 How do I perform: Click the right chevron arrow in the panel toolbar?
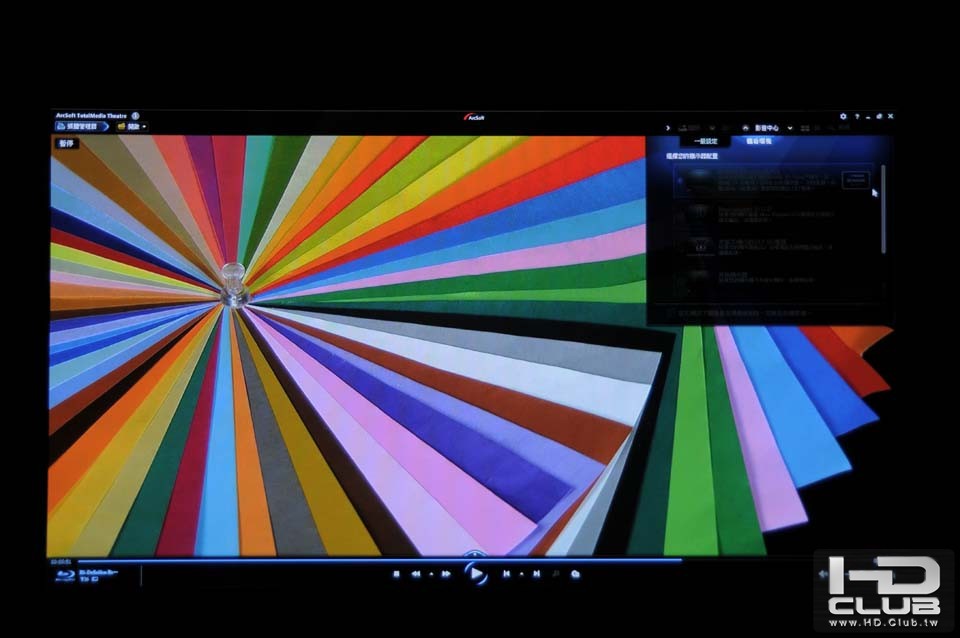coord(668,128)
